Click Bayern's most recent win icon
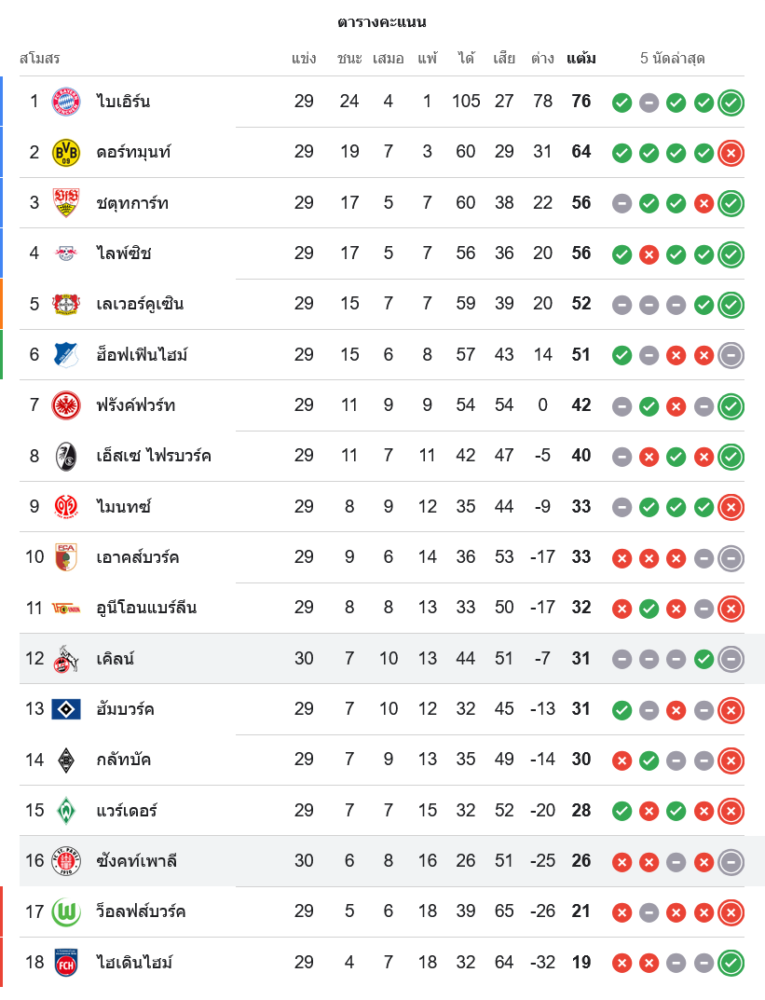 pyautogui.click(x=731, y=101)
